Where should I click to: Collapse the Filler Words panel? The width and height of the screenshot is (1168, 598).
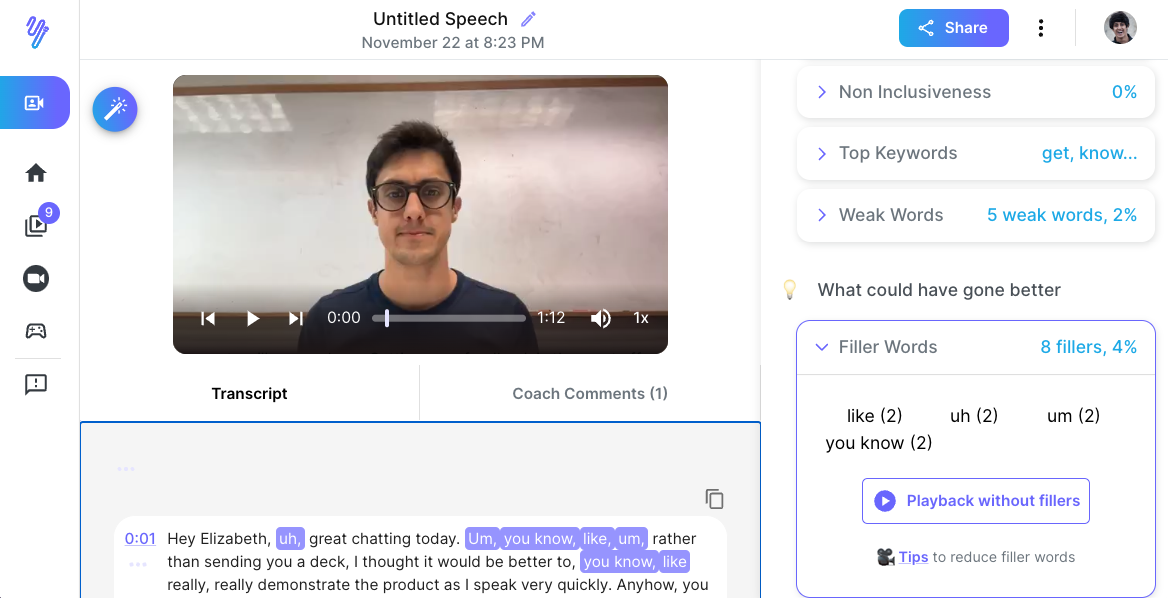[x=822, y=347]
